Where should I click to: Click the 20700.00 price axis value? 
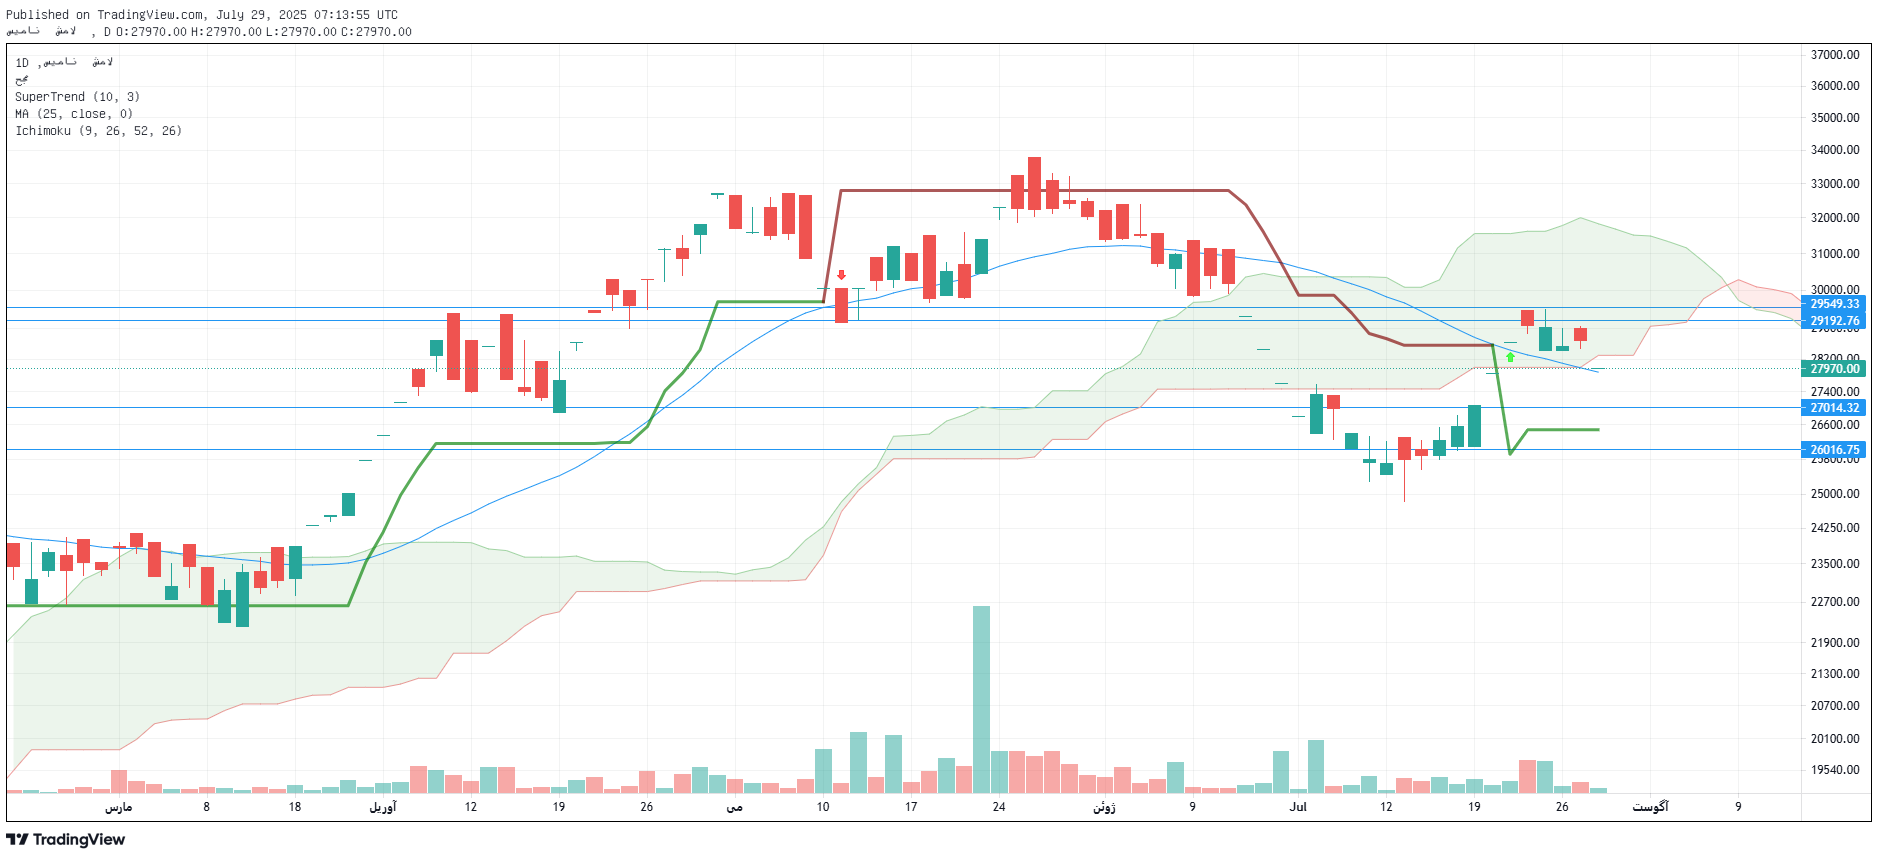1835,706
